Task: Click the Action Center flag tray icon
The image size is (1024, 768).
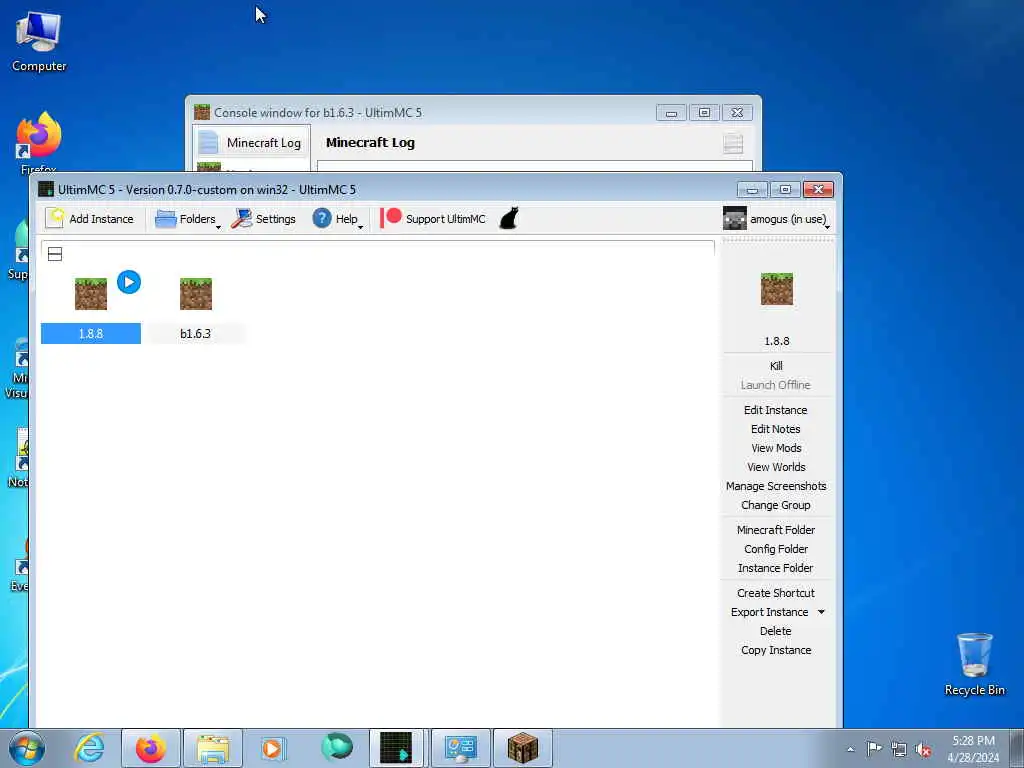Action: [874, 749]
